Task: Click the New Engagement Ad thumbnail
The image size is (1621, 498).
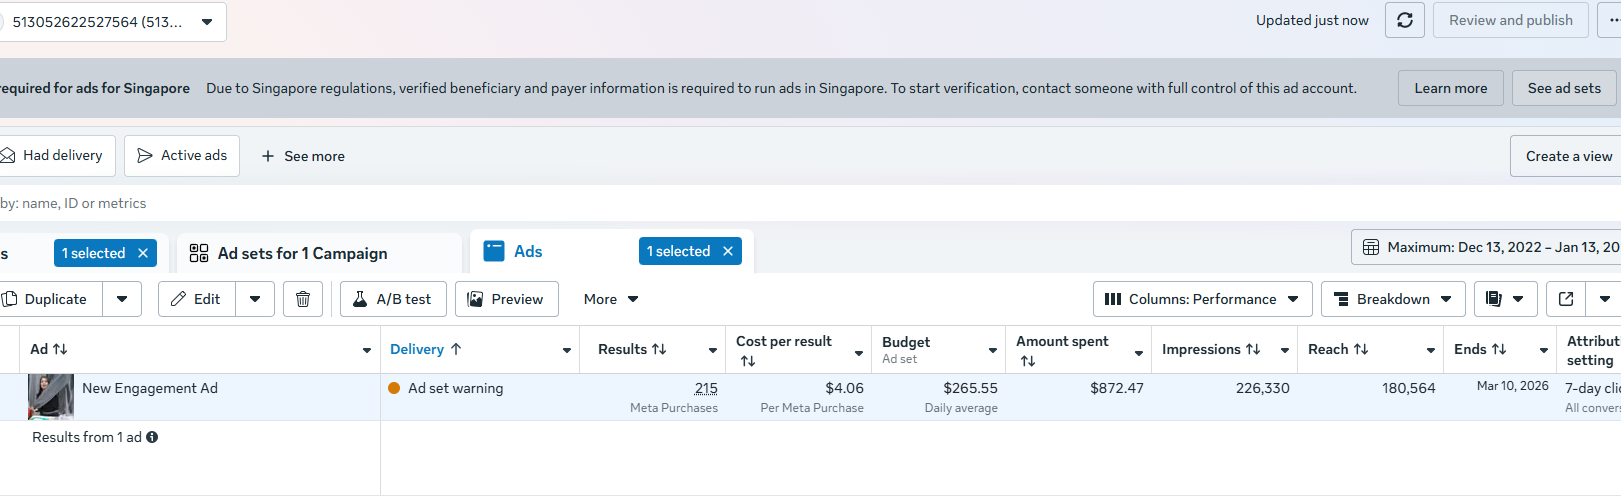Action: click(51, 396)
